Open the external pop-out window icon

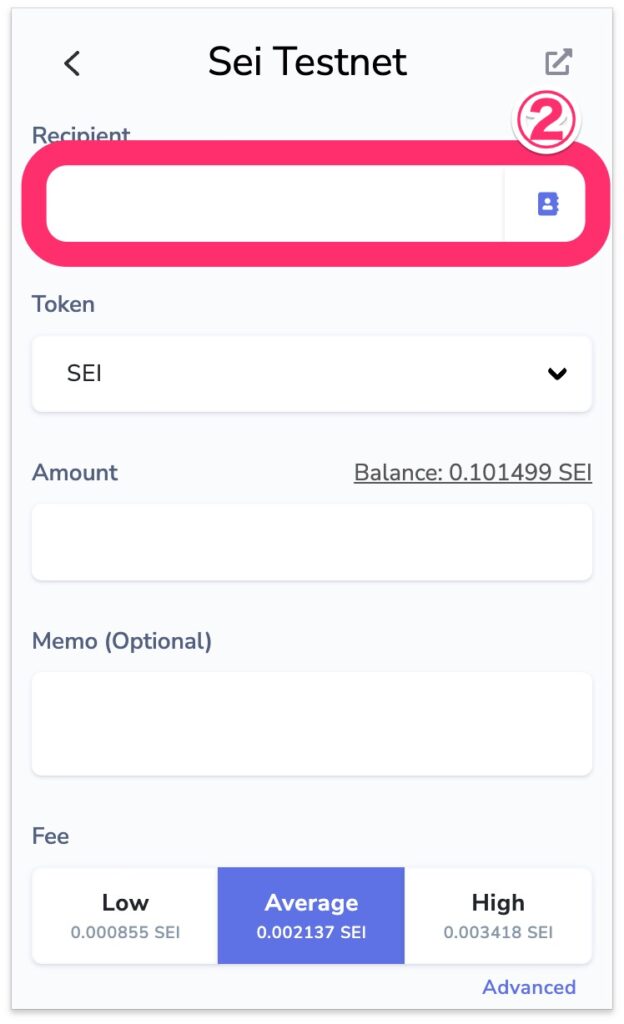[x=558, y=62]
